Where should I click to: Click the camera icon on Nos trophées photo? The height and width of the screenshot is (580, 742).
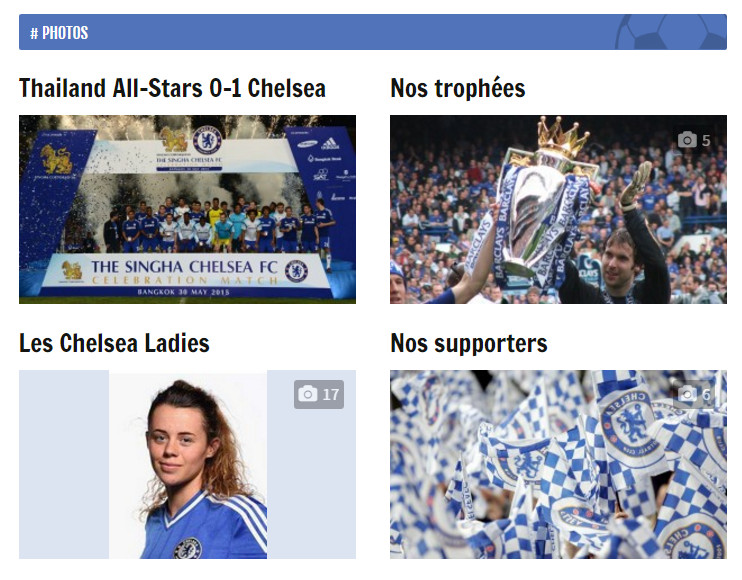tap(687, 140)
